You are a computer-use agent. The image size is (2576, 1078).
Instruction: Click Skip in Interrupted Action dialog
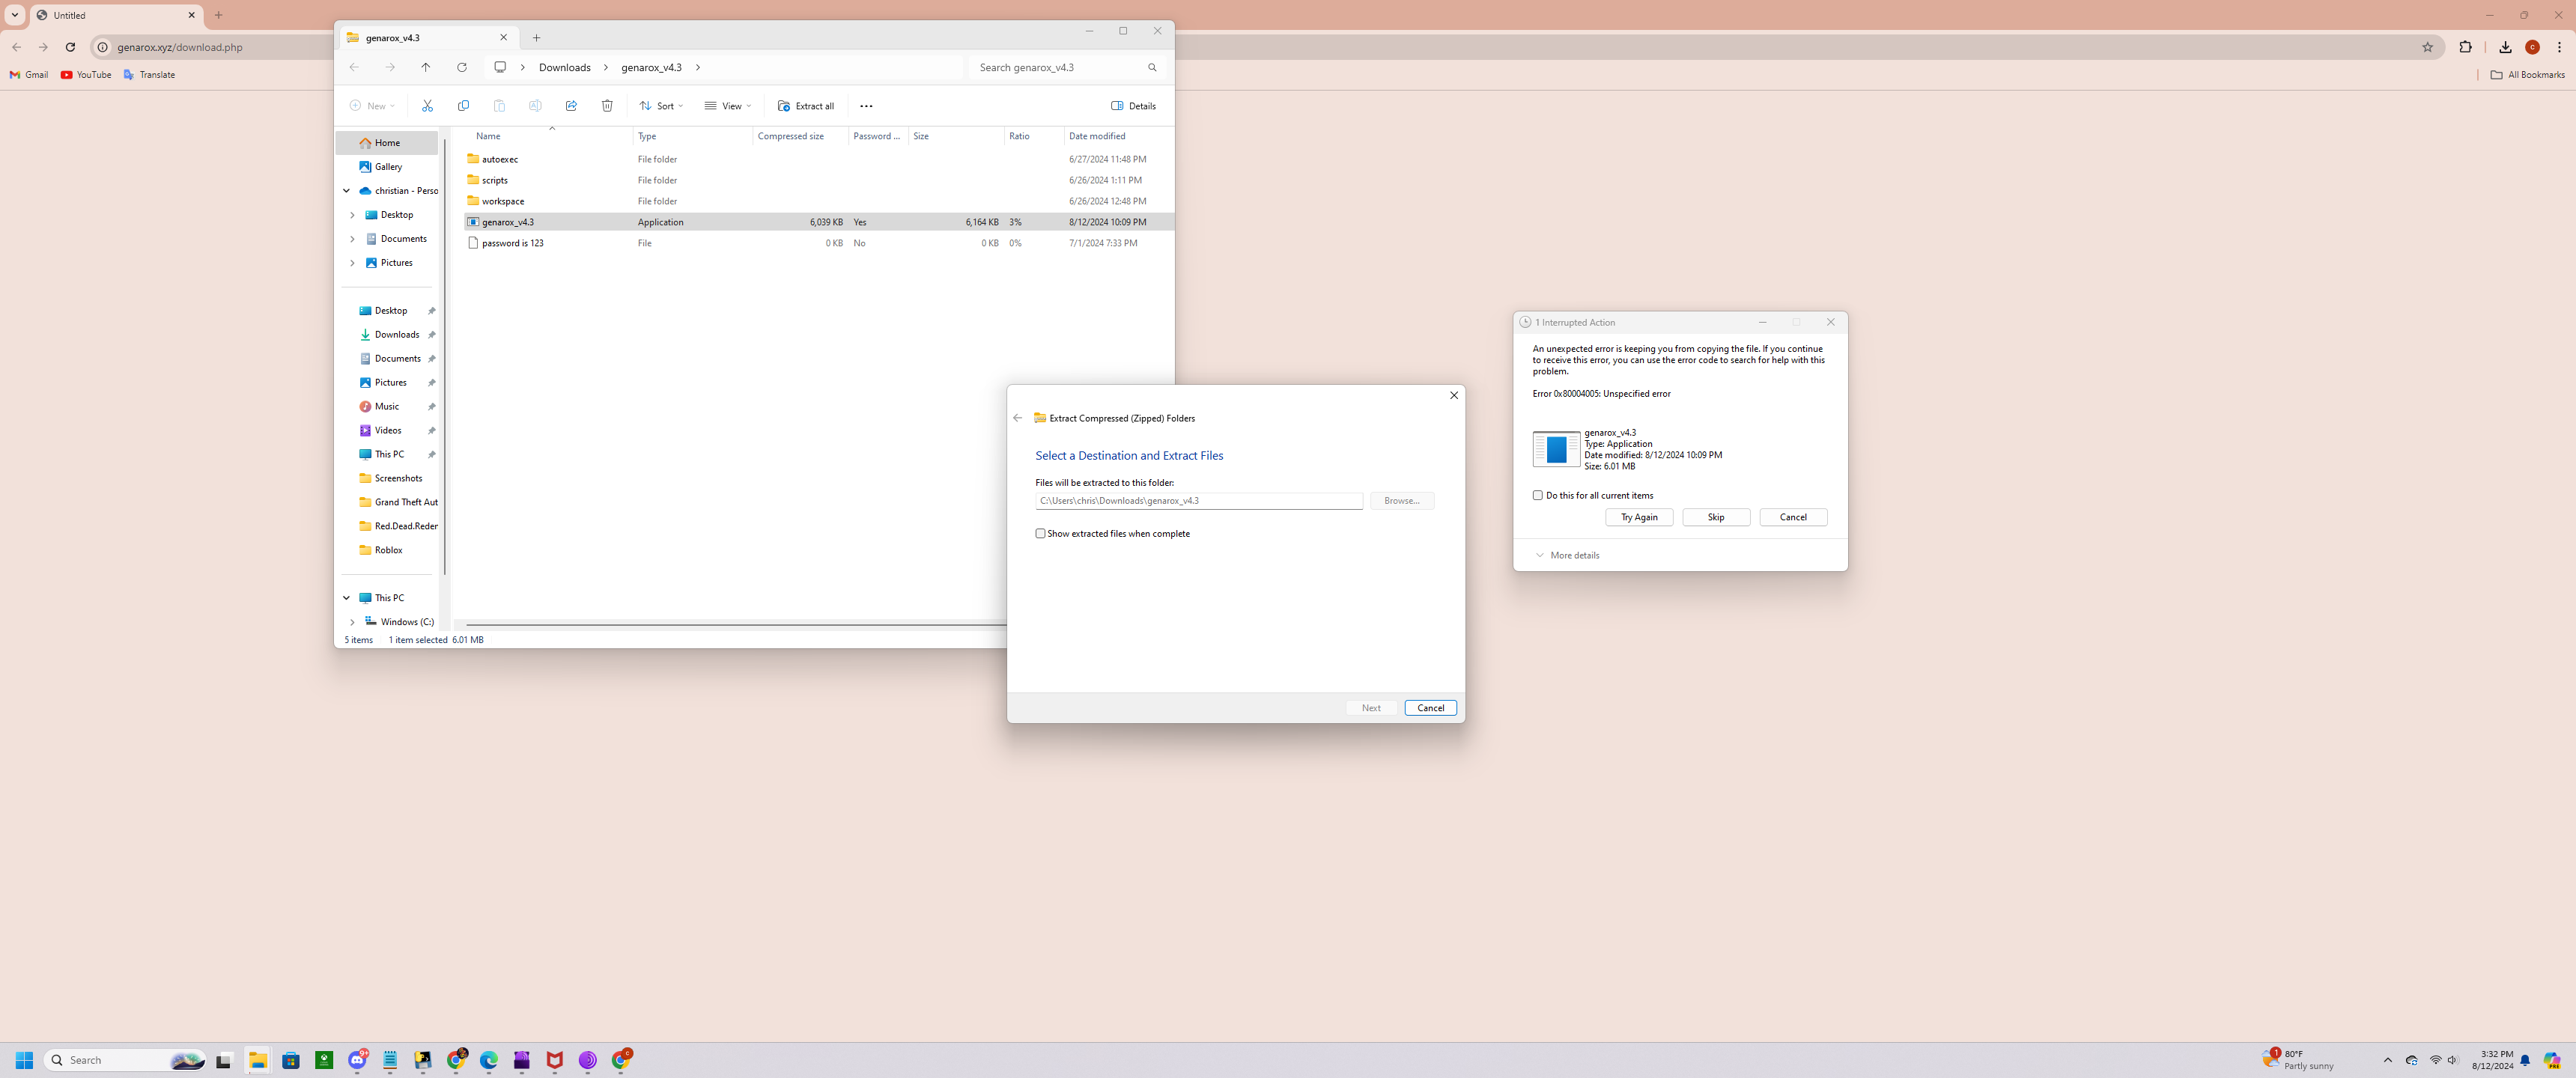tap(1716, 517)
